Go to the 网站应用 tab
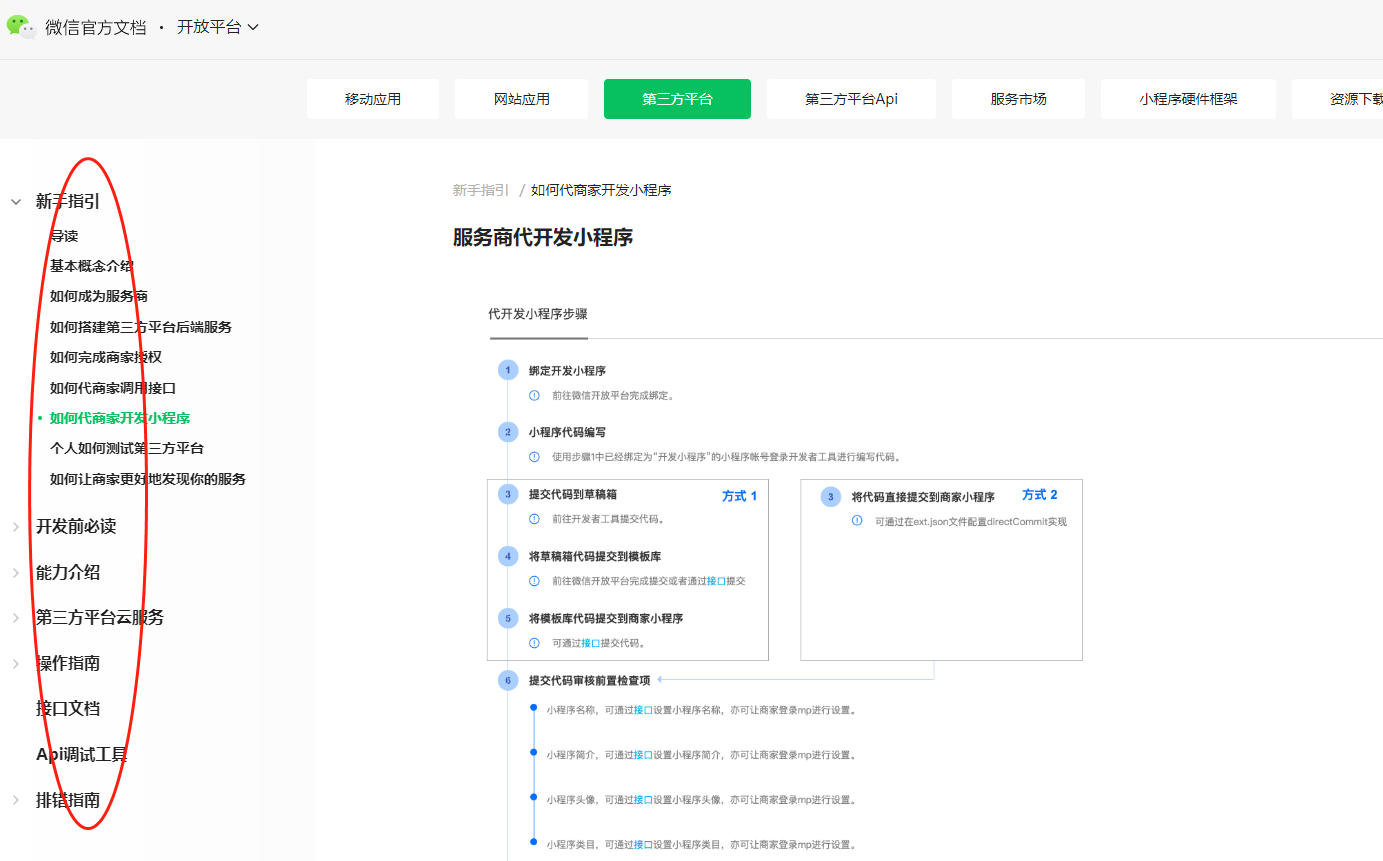The image size is (1383, 861). click(522, 99)
